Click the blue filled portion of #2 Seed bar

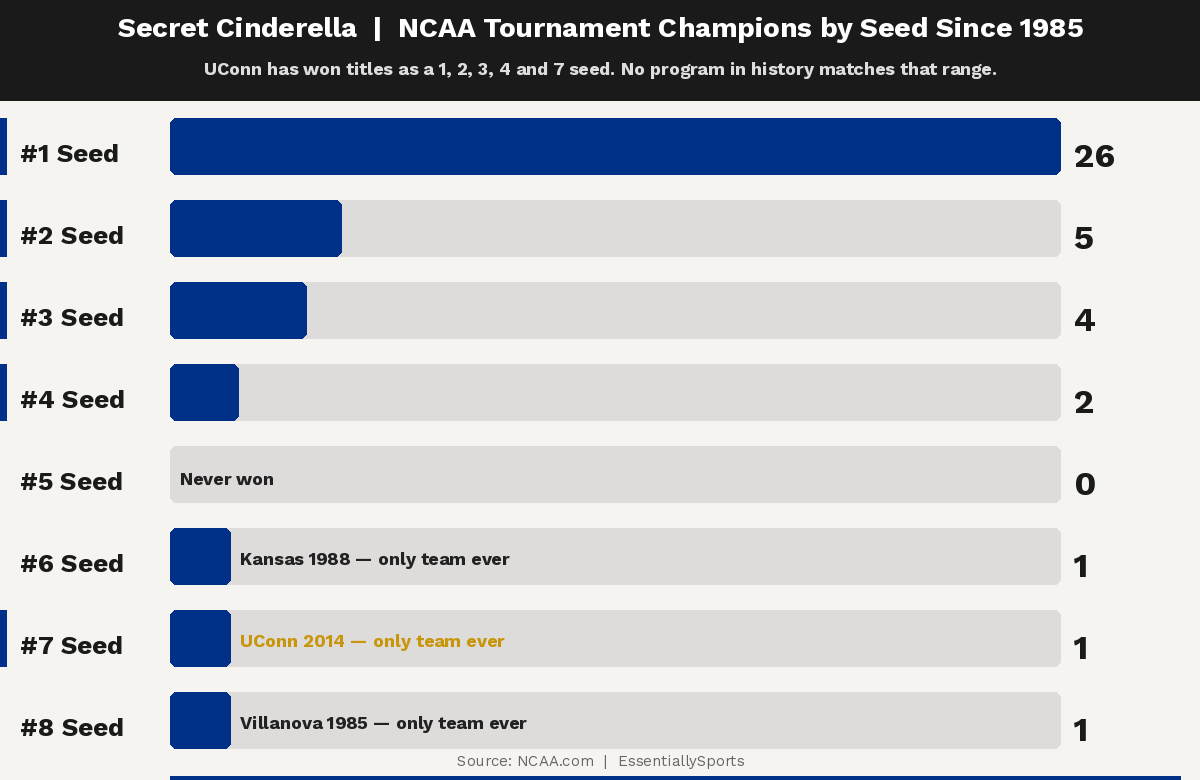[x=256, y=229]
